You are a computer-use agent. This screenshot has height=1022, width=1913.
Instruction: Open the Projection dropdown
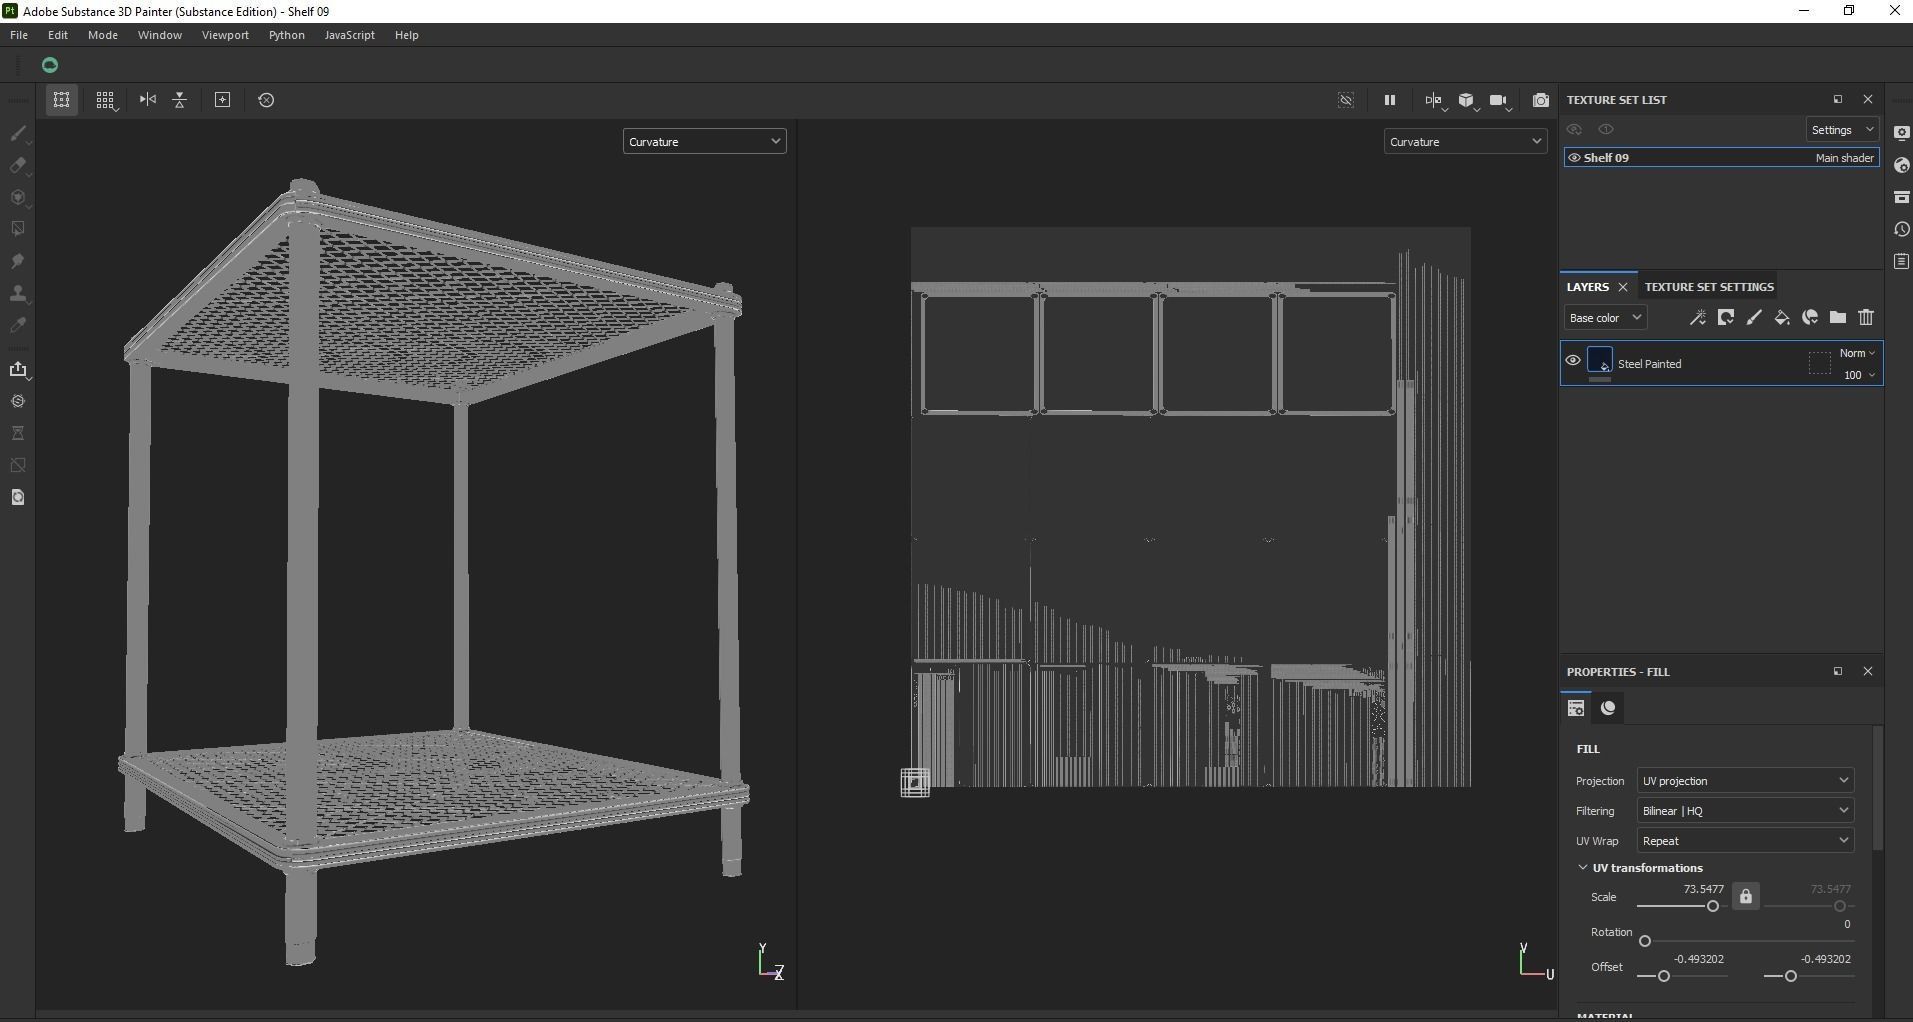[x=1745, y=781]
